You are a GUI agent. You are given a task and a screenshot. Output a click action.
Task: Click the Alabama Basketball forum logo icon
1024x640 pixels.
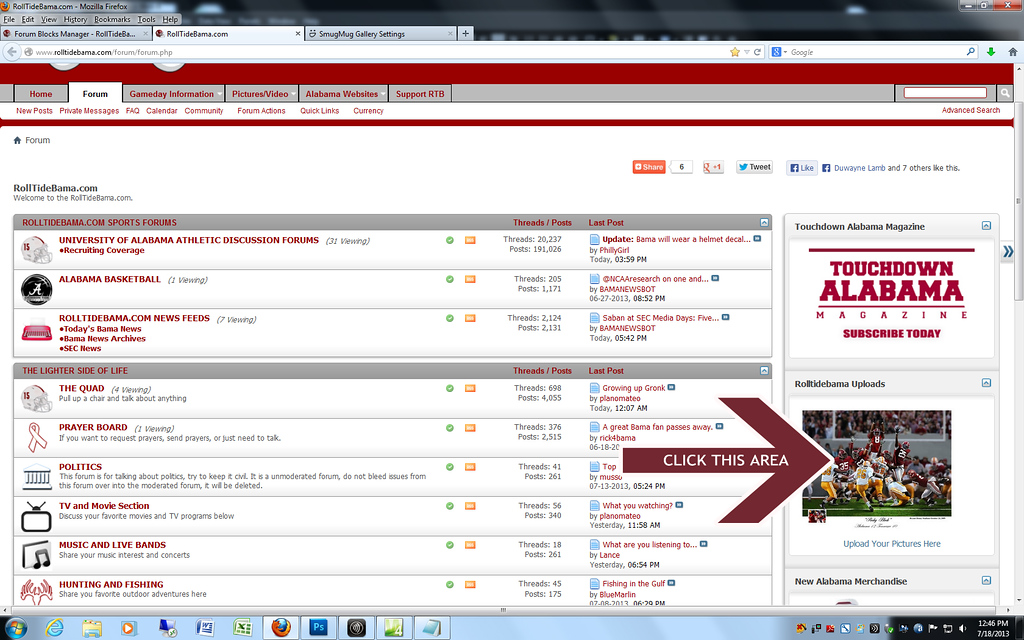click(37, 289)
